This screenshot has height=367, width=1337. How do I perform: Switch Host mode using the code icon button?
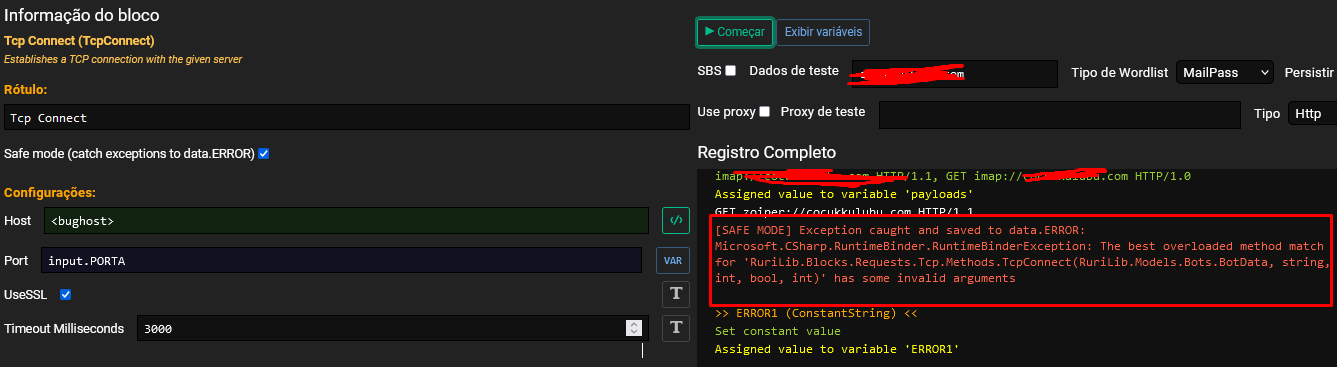[676, 220]
